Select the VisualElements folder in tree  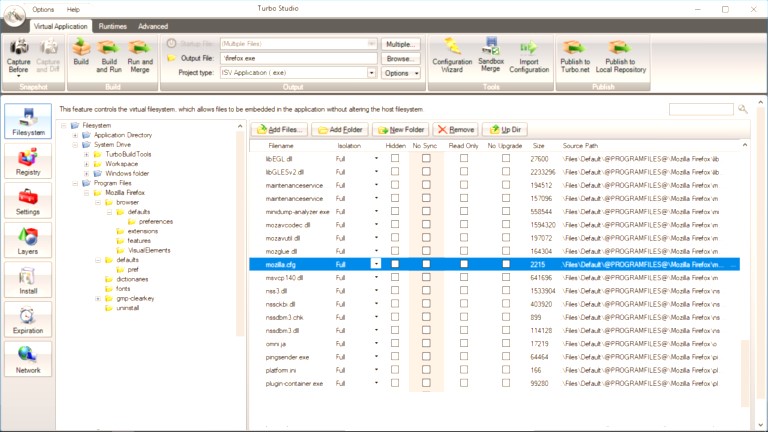coord(149,250)
